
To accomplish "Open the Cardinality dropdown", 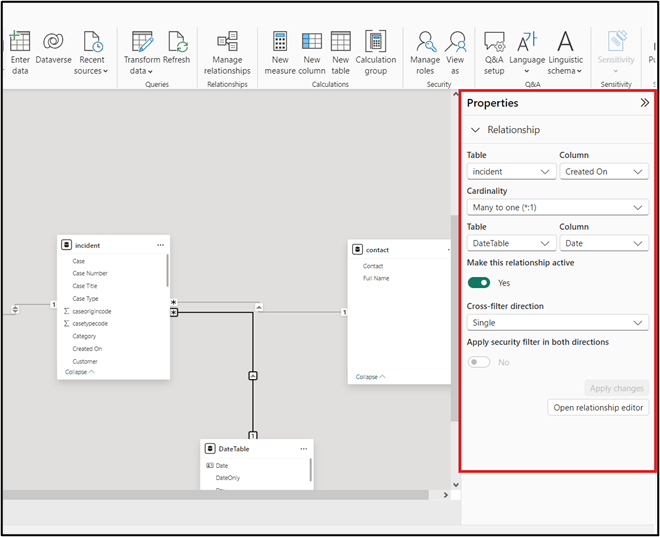I will tap(557, 207).
